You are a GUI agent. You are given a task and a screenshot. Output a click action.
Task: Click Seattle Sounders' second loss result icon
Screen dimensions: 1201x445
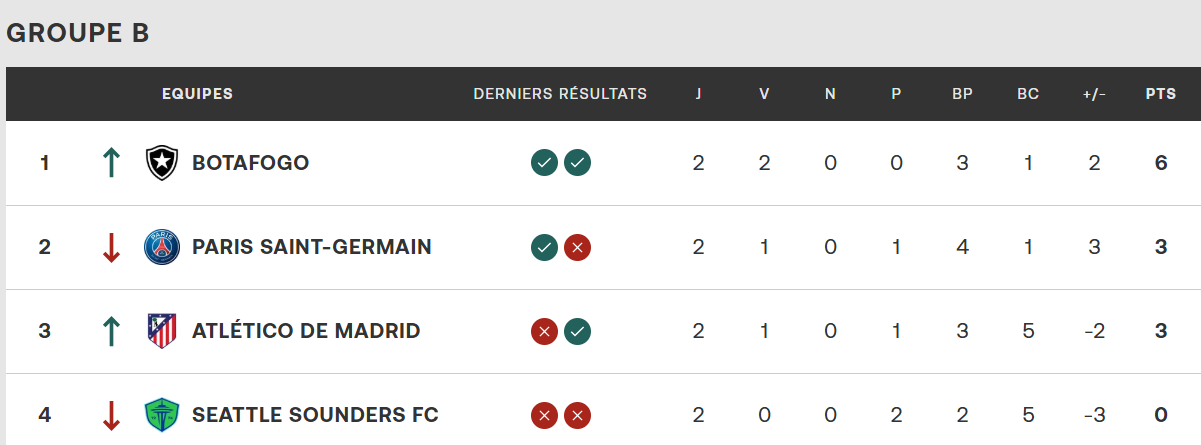(x=577, y=414)
